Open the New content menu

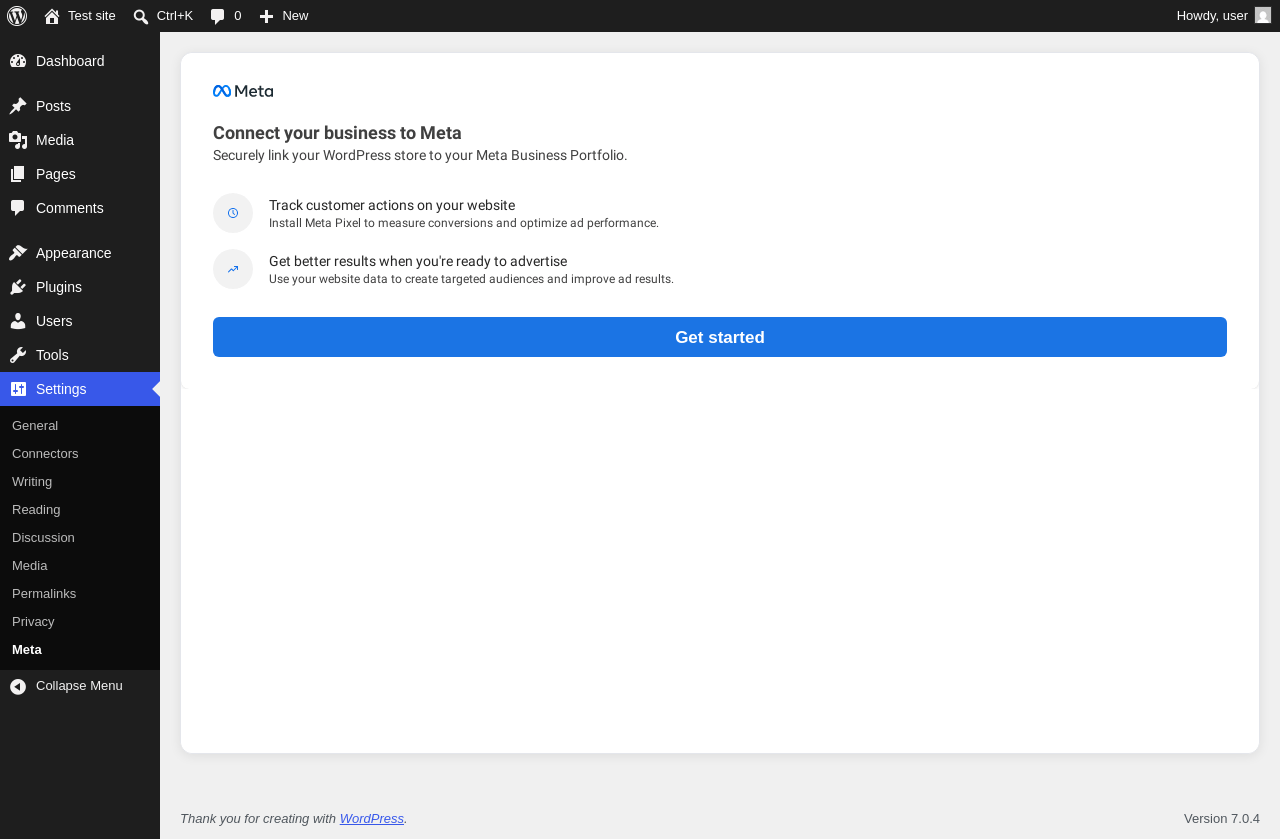[x=284, y=16]
